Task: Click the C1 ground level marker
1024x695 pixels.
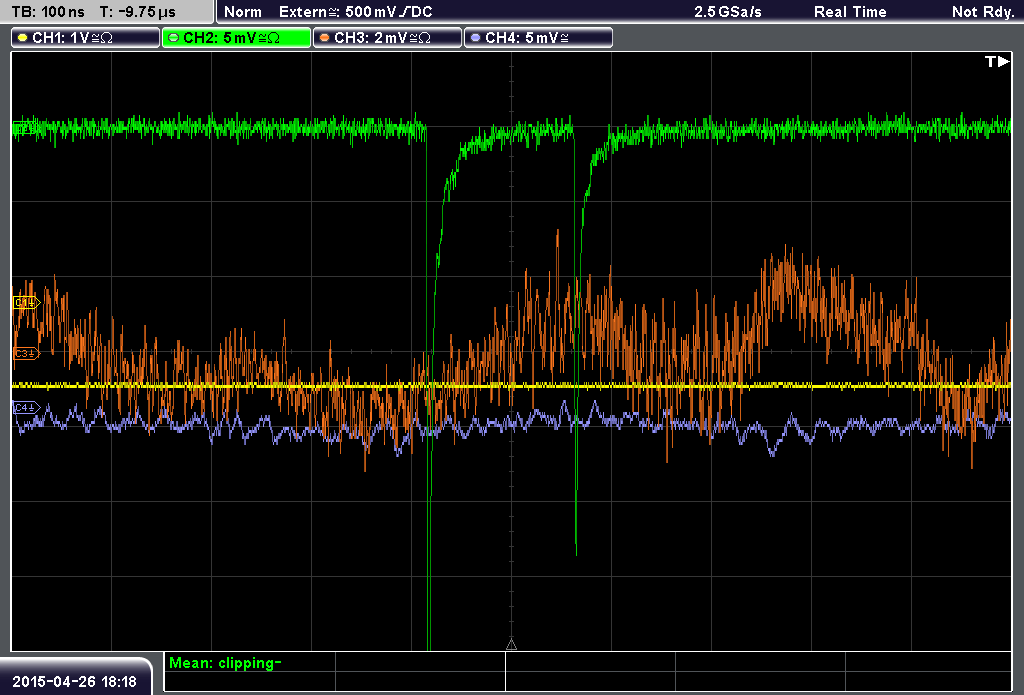Action: click(x=27, y=302)
